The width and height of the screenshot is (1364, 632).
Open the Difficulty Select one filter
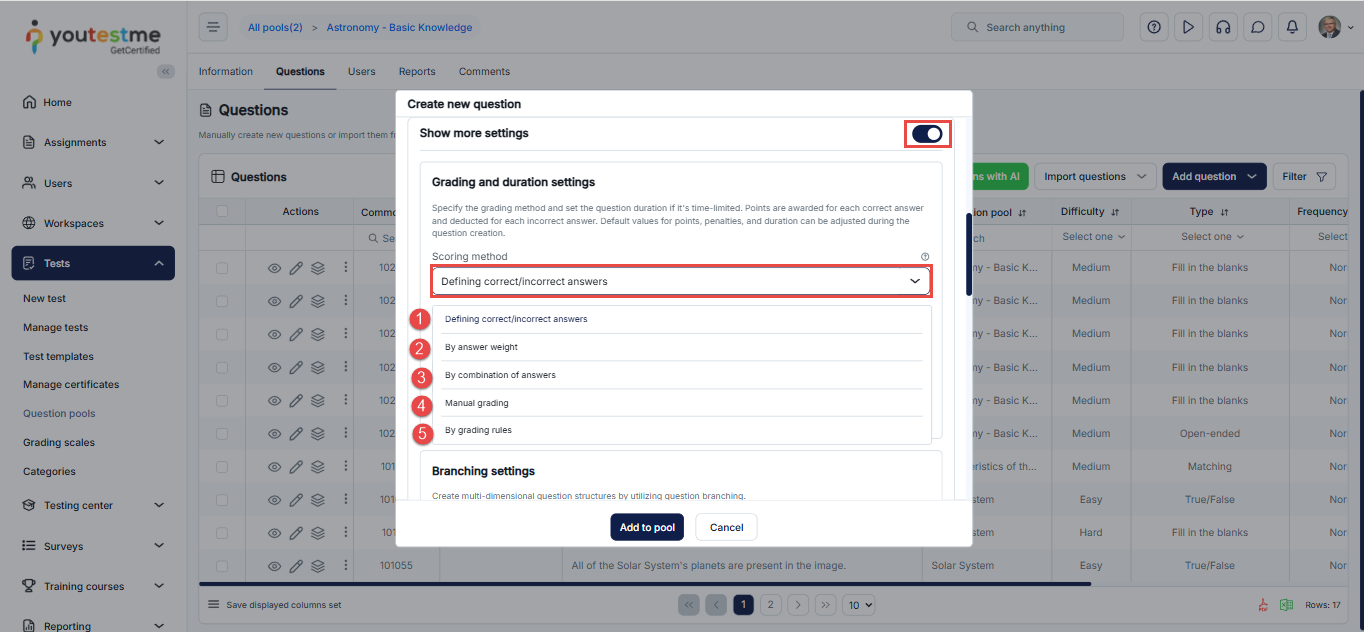click(x=1093, y=237)
